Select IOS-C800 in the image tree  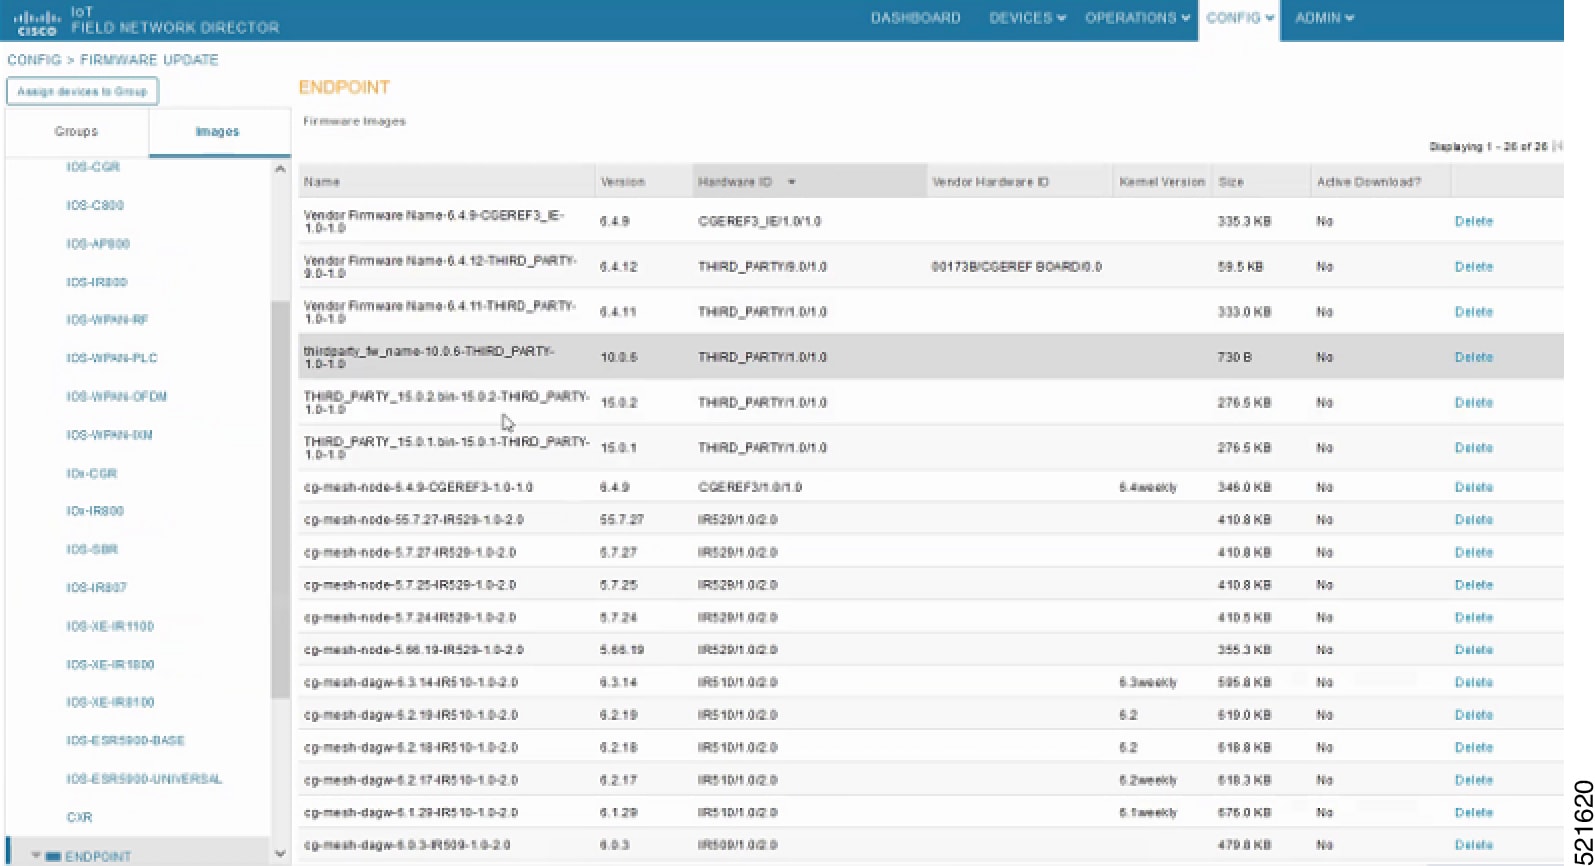pos(95,205)
